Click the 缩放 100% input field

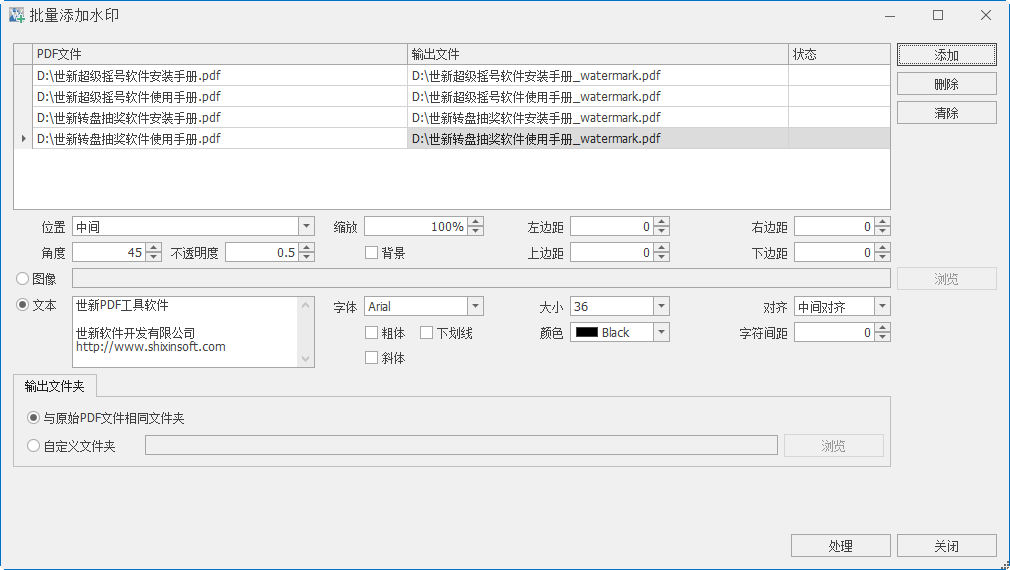coord(416,226)
